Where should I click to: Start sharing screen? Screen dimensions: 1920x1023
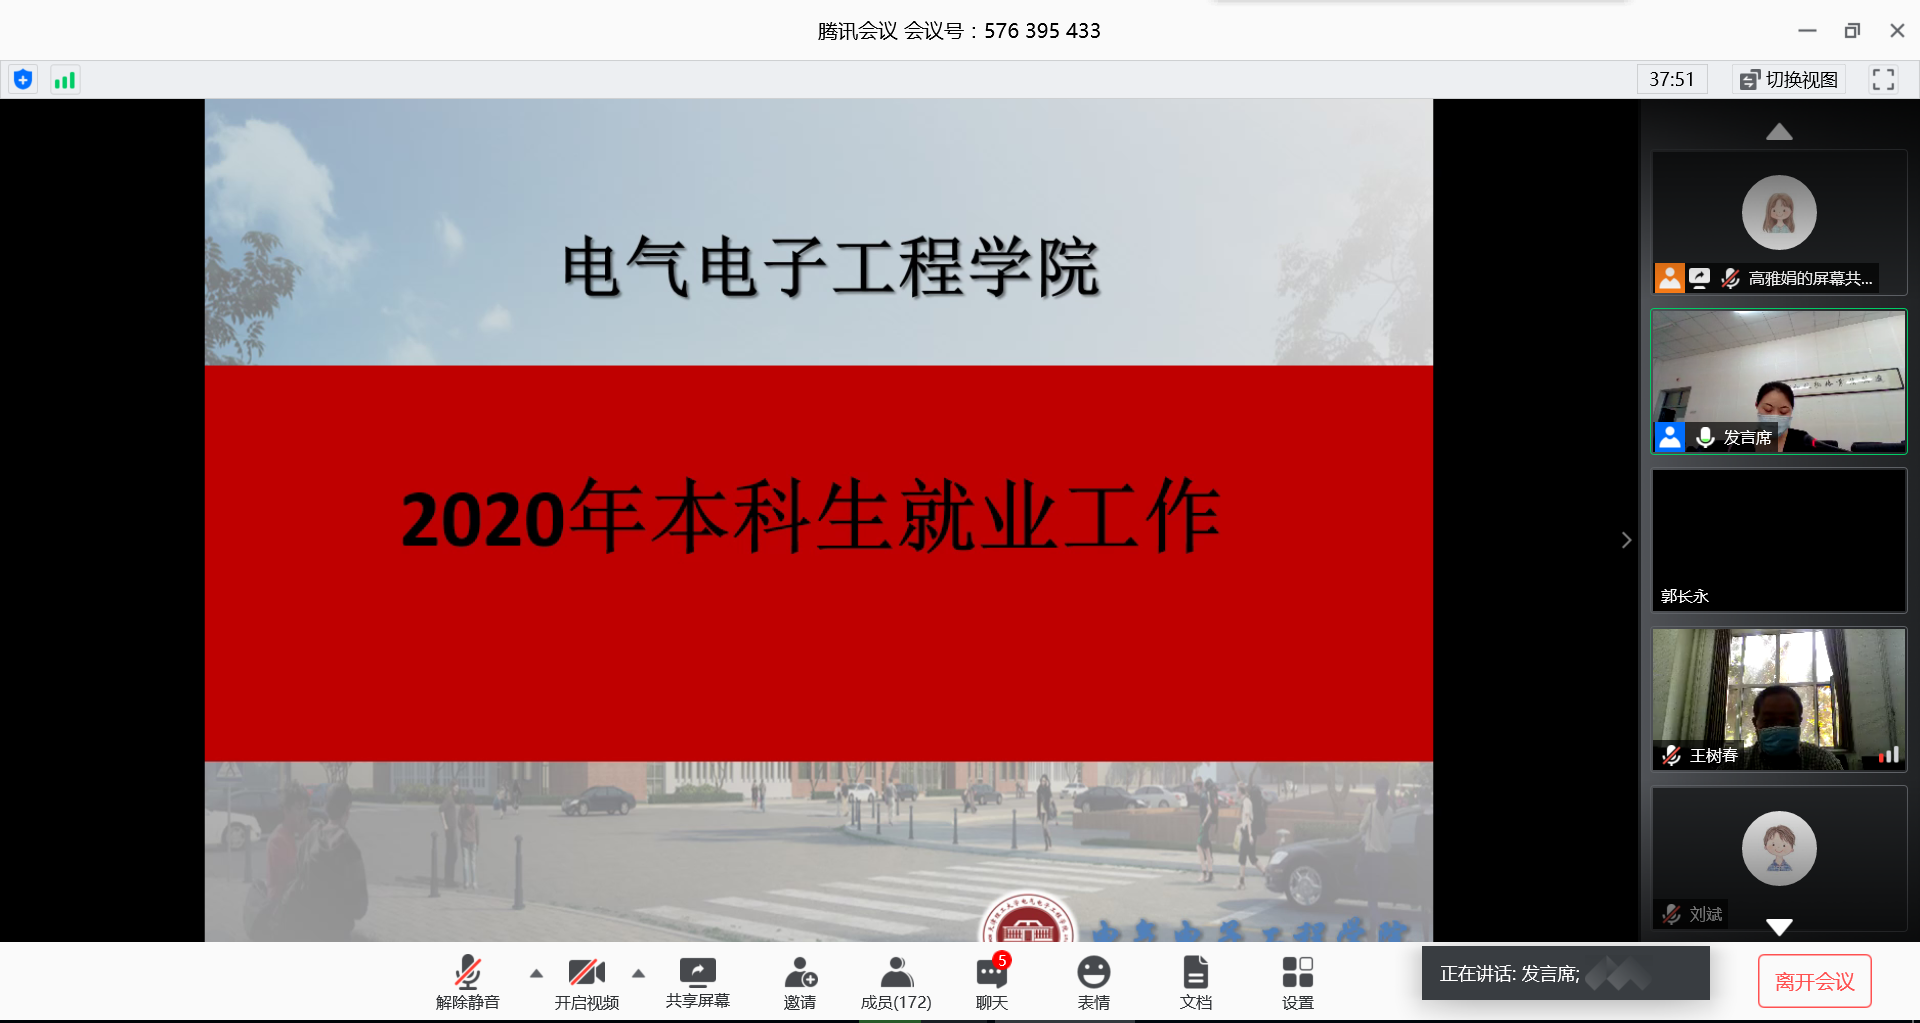(698, 982)
